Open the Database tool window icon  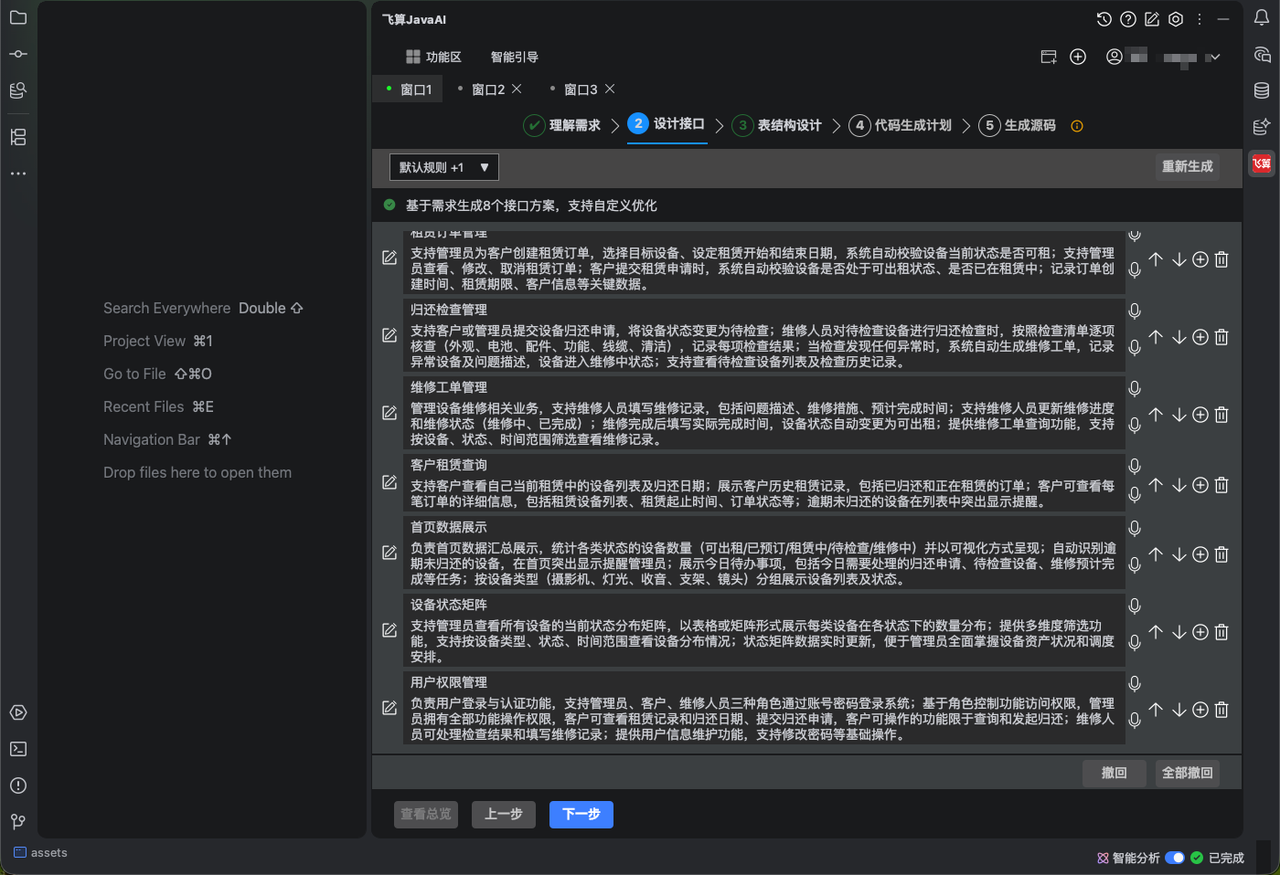(x=1262, y=91)
